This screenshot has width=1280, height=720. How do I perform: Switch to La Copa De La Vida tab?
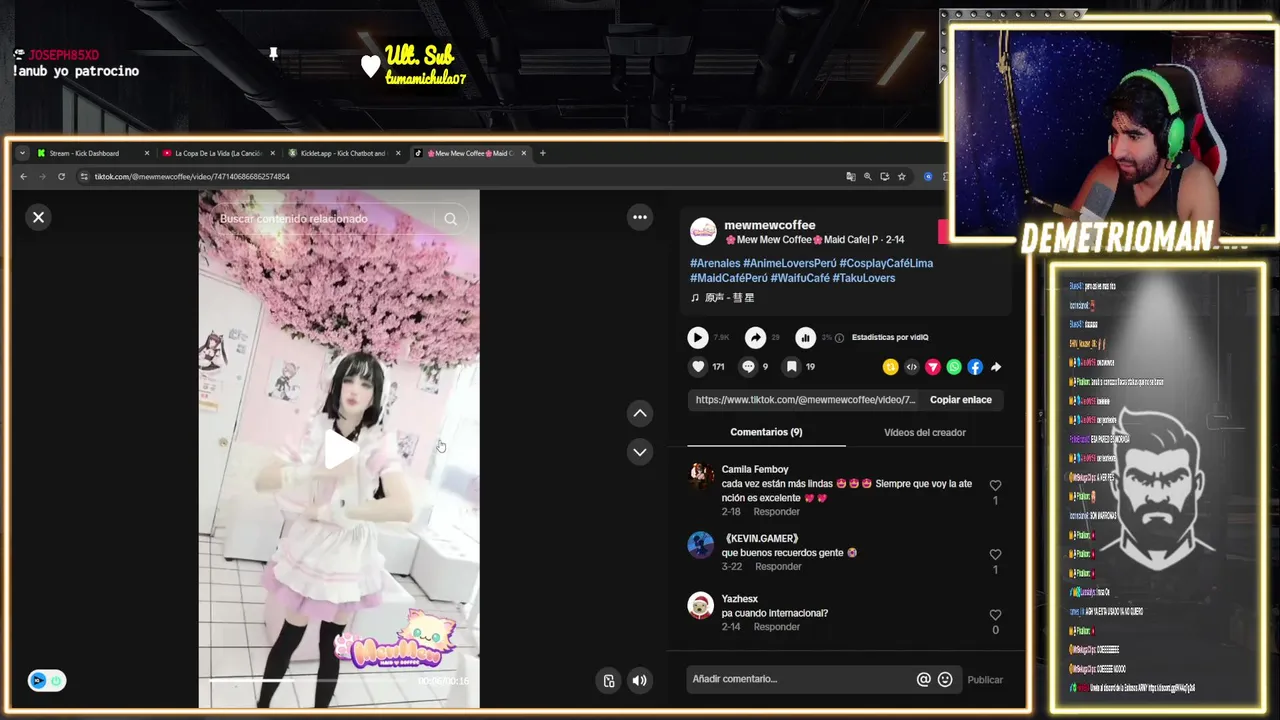[218, 153]
